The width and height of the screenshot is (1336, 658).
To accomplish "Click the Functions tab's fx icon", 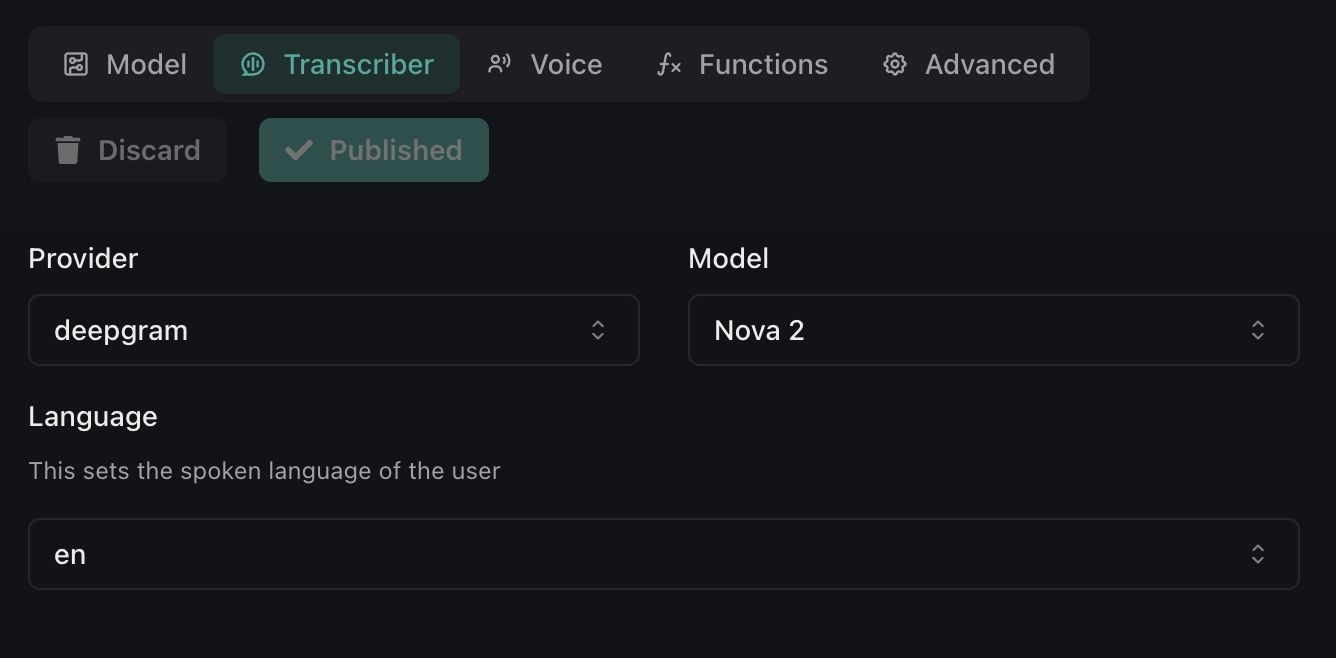I will tap(669, 65).
